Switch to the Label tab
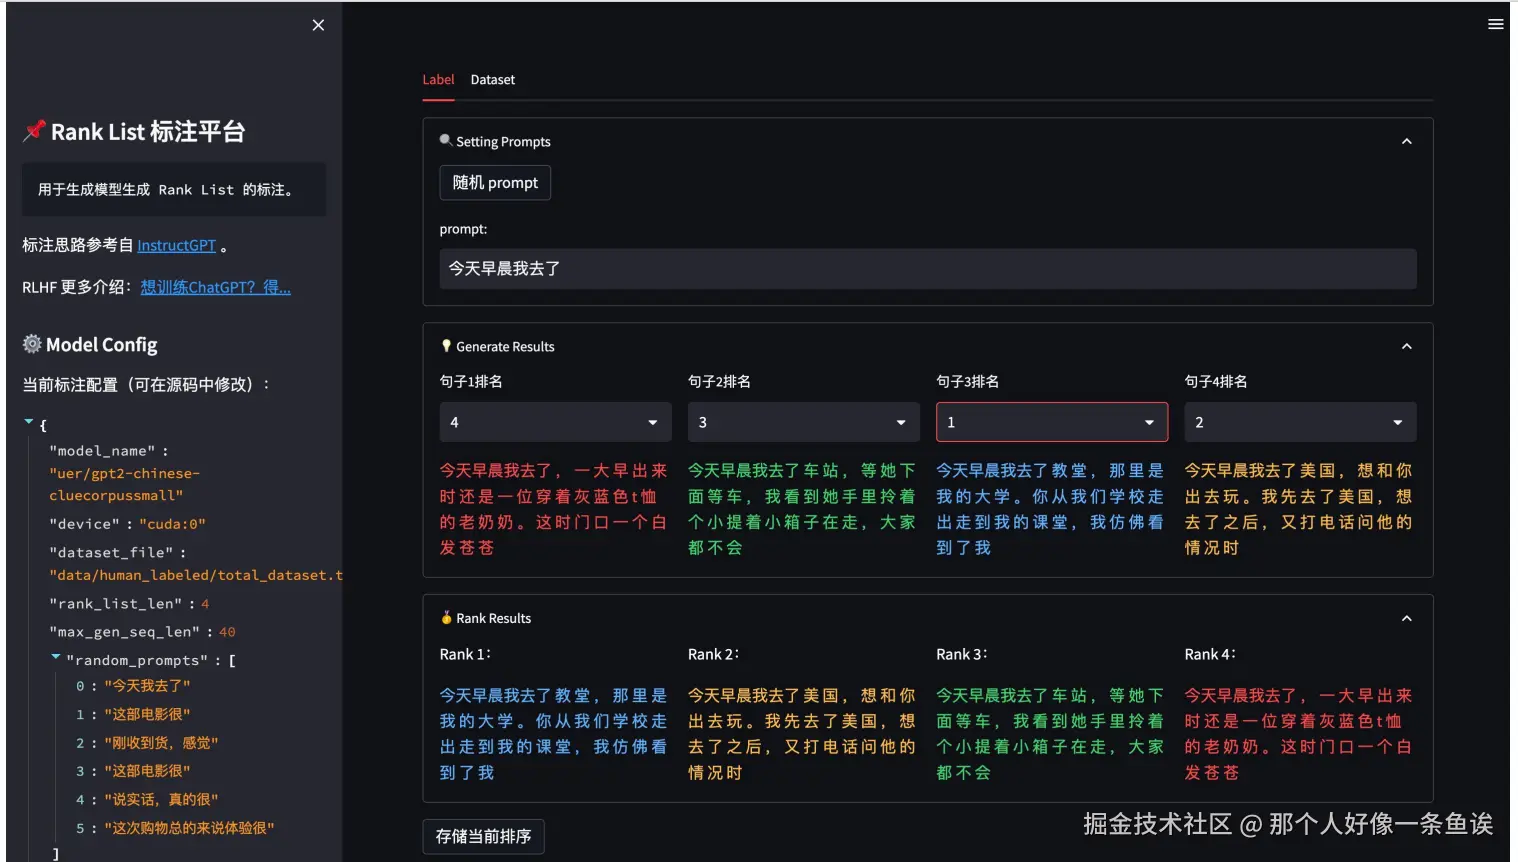1518x862 pixels. tap(438, 79)
